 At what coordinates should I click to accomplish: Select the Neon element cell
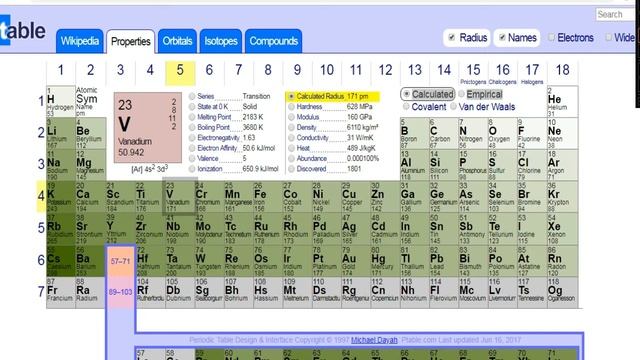click(563, 133)
